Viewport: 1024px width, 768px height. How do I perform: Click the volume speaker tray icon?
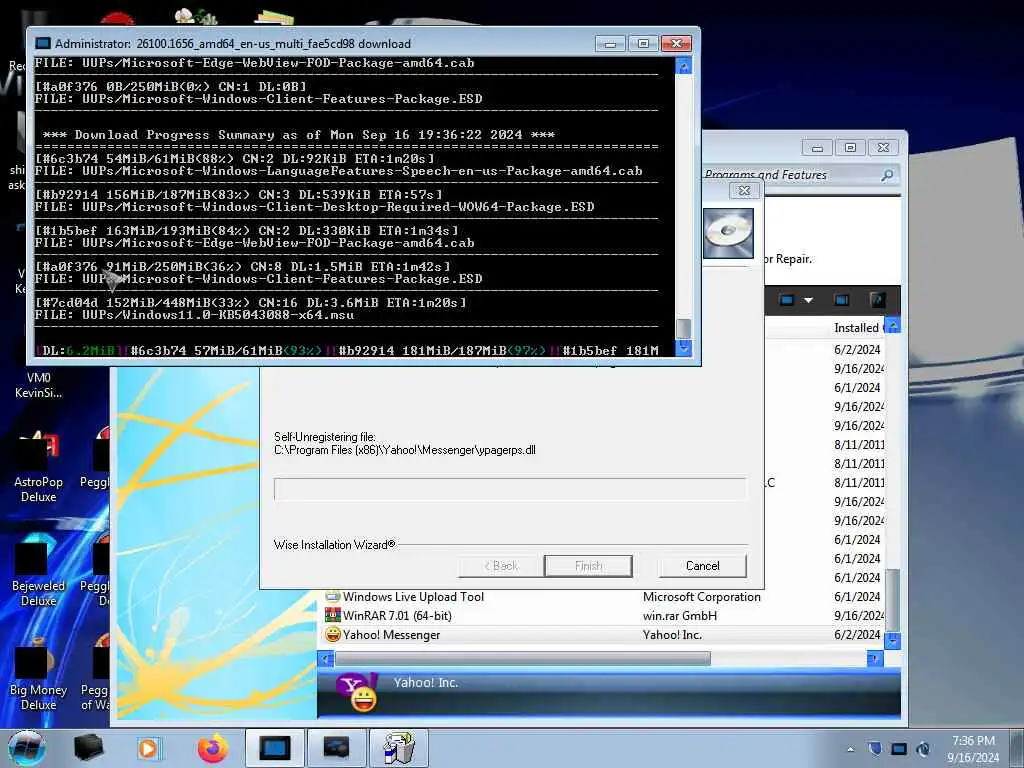tap(923, 748)
